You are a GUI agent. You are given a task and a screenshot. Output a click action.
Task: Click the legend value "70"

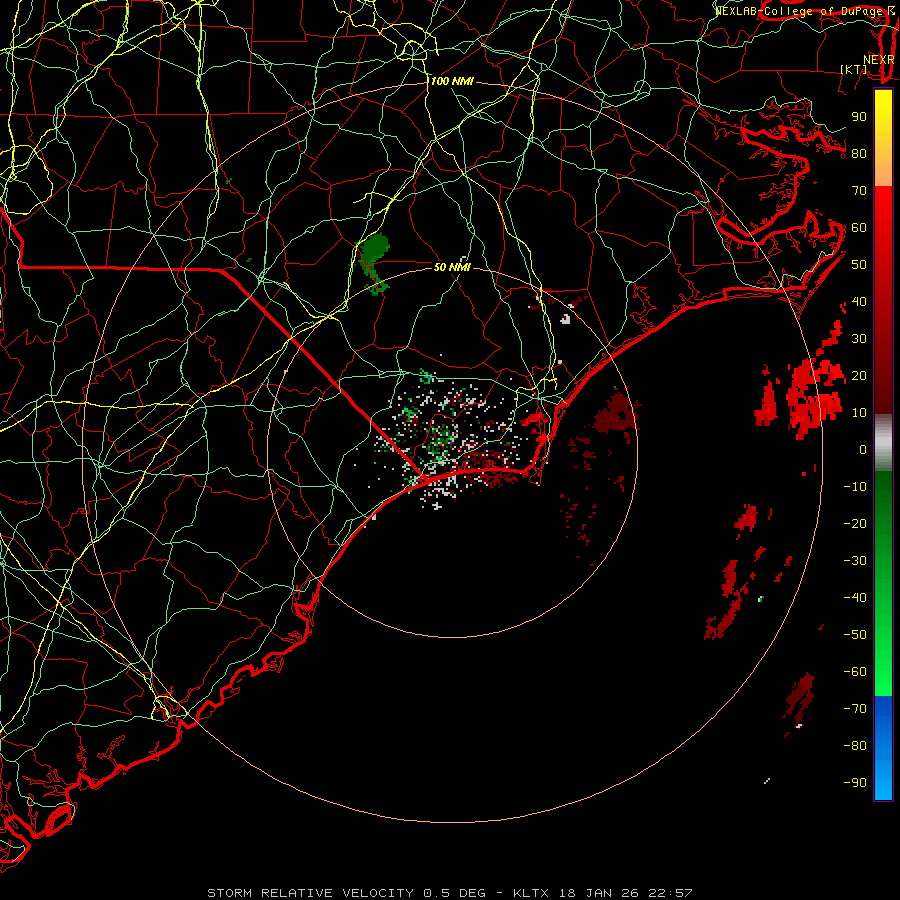859,191
